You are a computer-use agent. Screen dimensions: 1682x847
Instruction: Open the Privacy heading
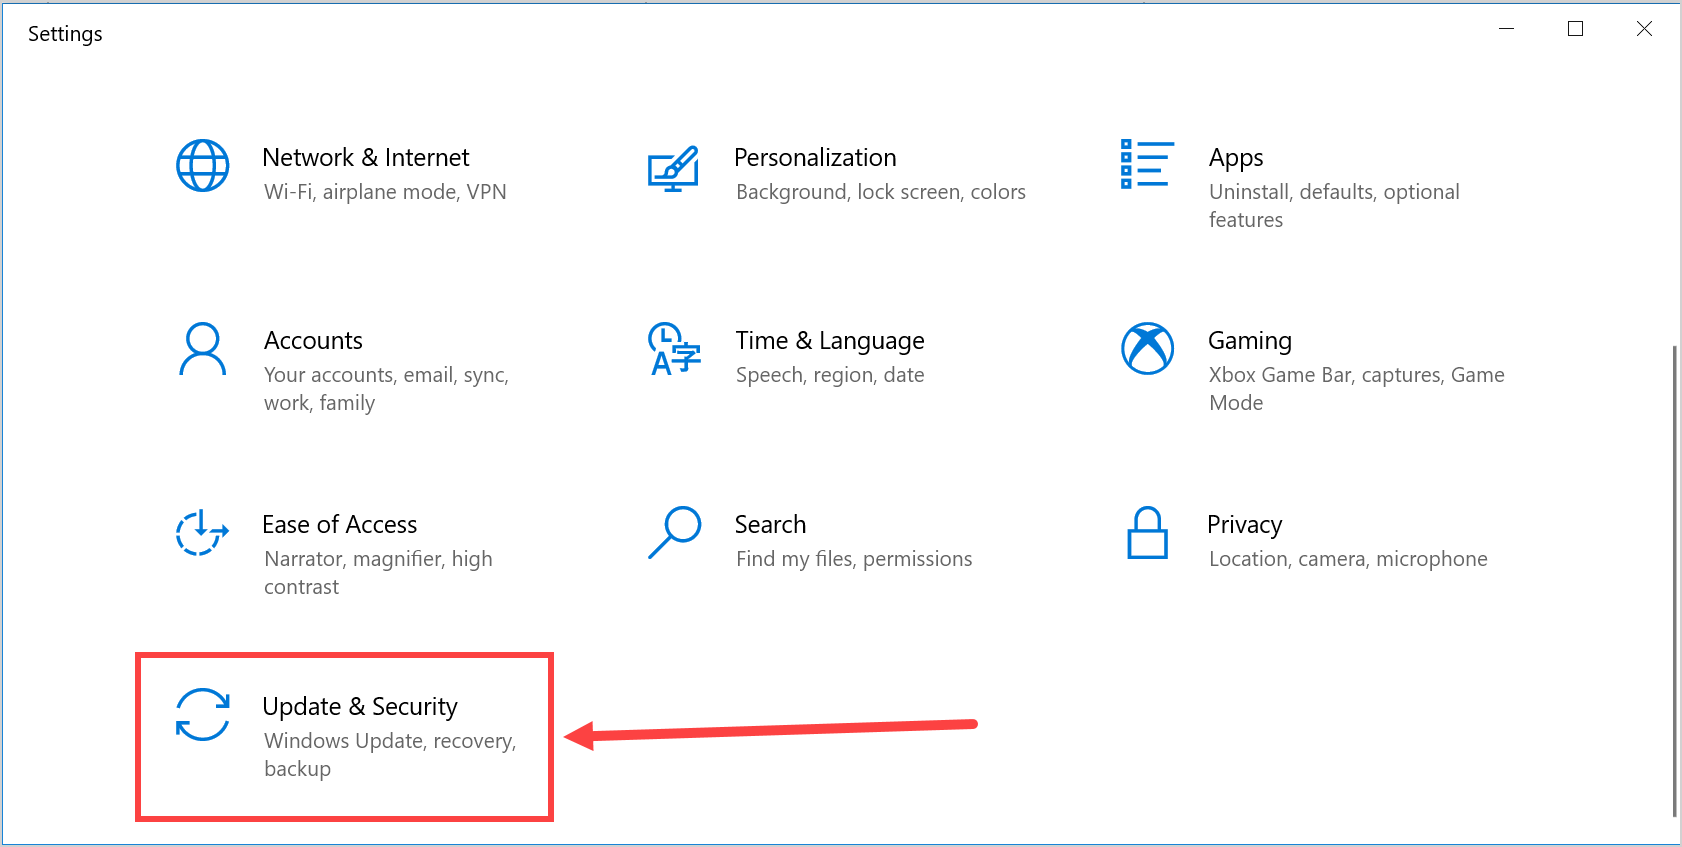click(1244, 525)
